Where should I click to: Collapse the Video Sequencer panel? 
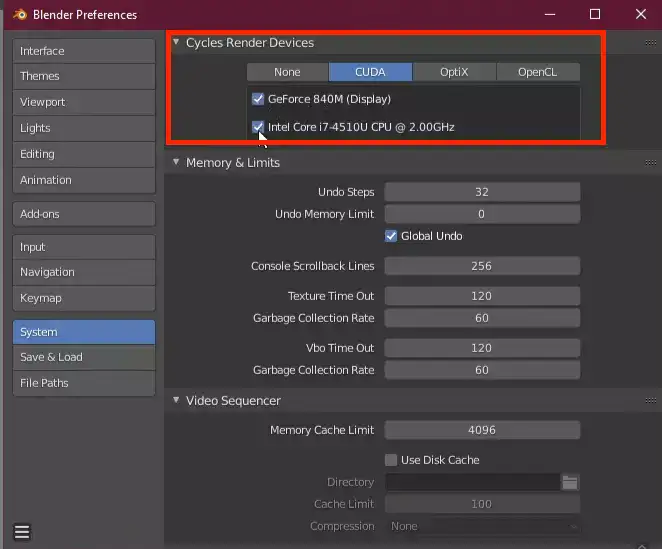[176, 400]
